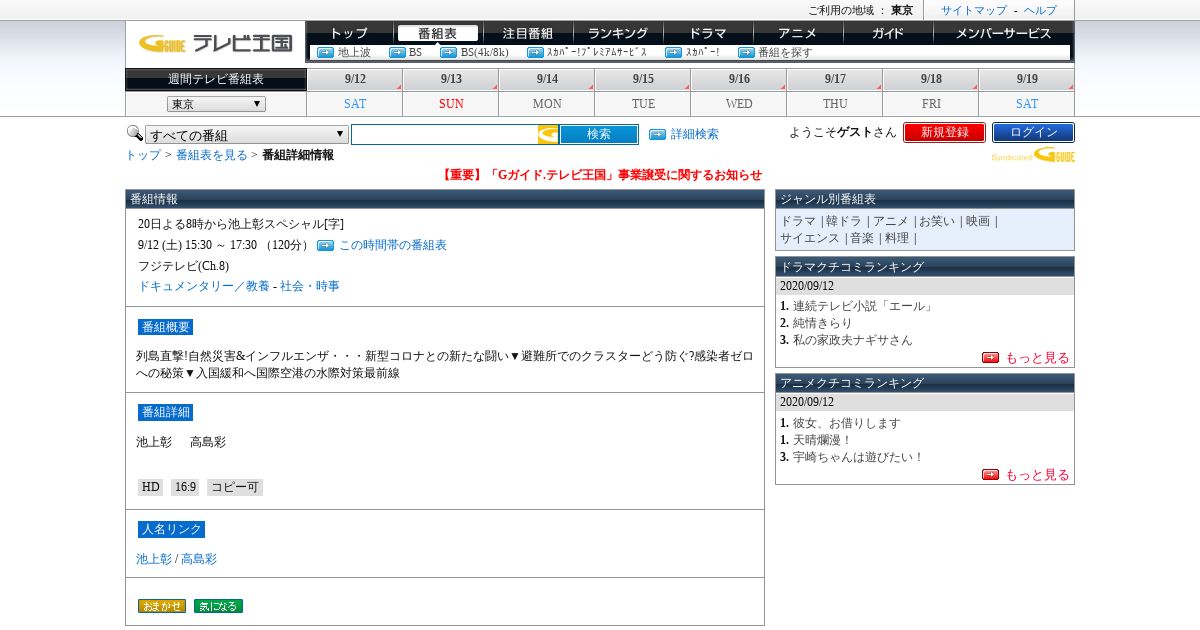Open the ガイド menu tab

pyautogui.click(x=887, y=33)
